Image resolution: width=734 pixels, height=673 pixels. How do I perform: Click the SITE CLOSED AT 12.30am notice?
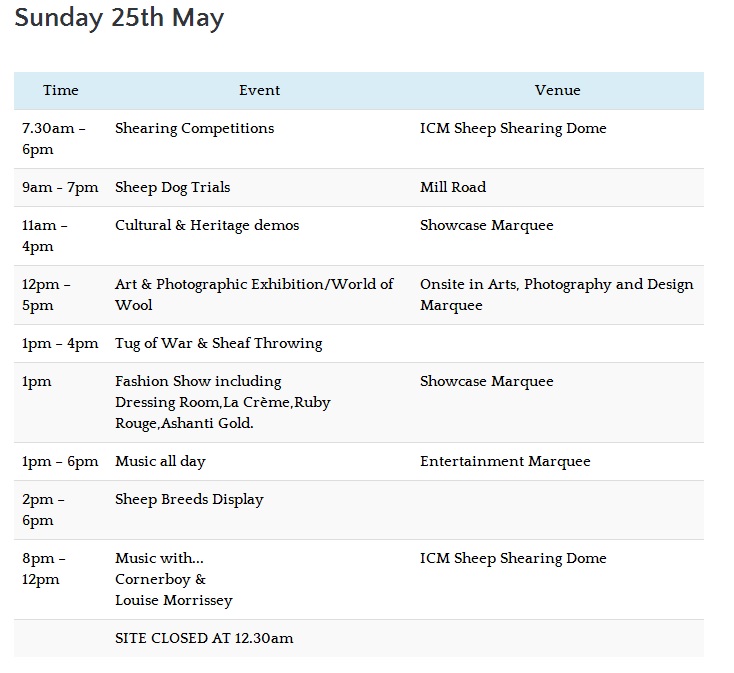pos(204,638)
